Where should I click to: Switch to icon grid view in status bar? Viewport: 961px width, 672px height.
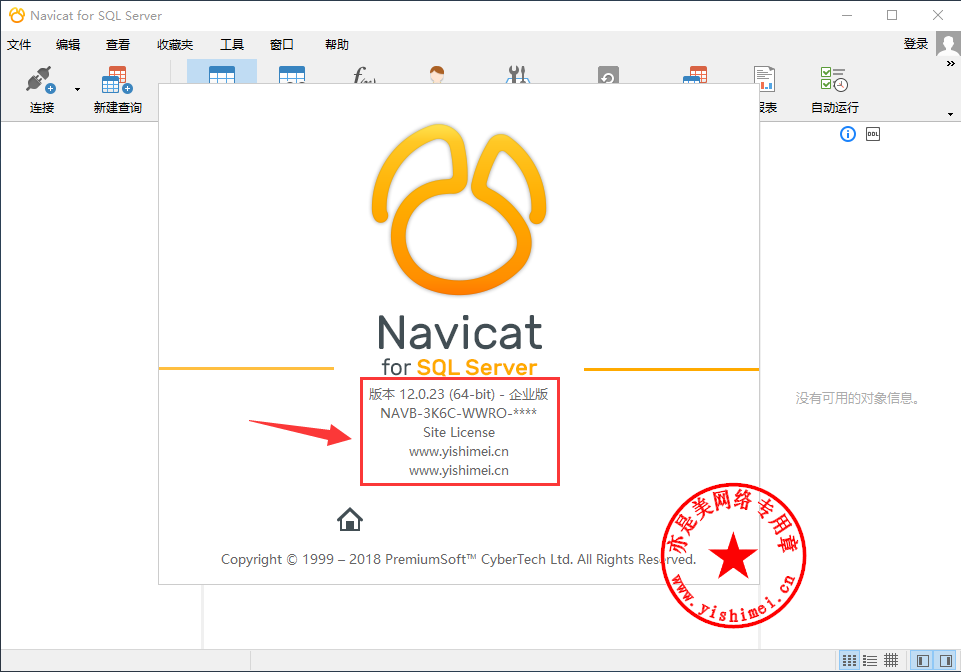[849, 660]
